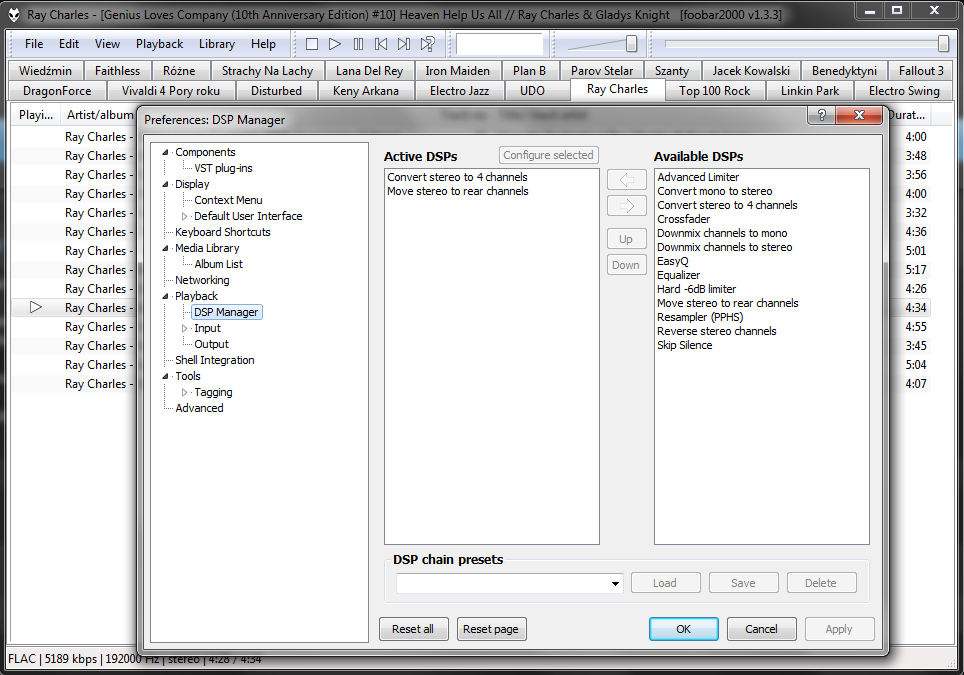Click the seek bar slider handle
Viewport: 964px width, 675px height.
point(943,44)
